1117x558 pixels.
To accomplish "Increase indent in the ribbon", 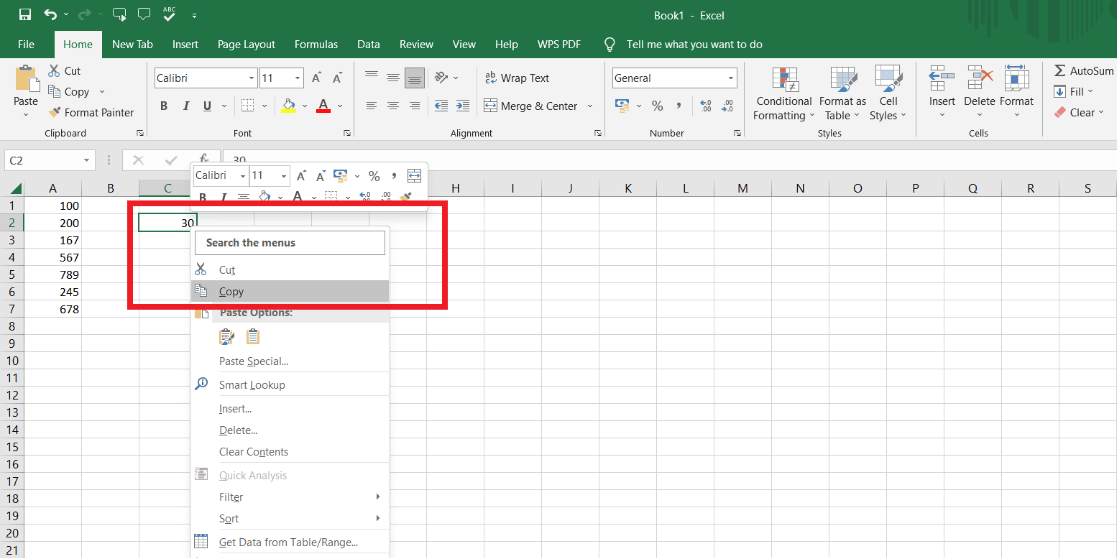I will (462, 105).
